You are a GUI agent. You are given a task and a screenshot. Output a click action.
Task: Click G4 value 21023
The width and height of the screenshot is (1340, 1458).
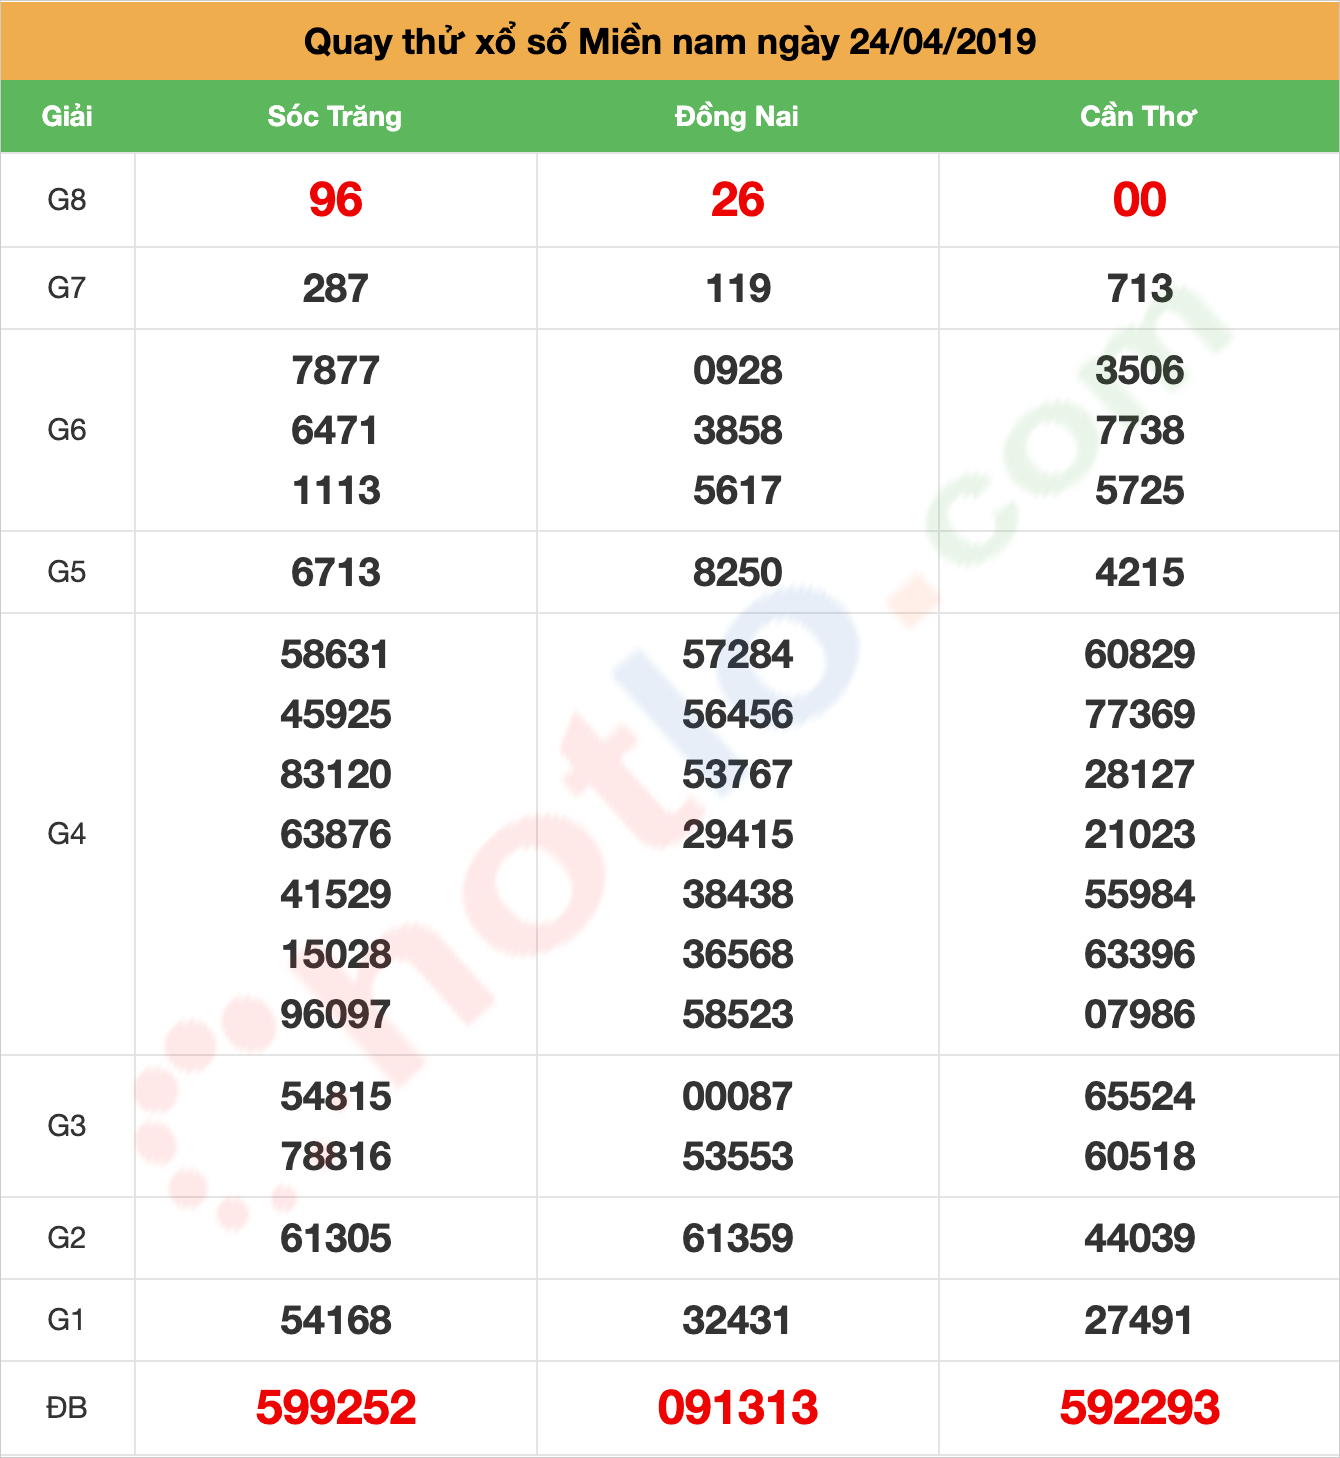tap(1140, 835)
